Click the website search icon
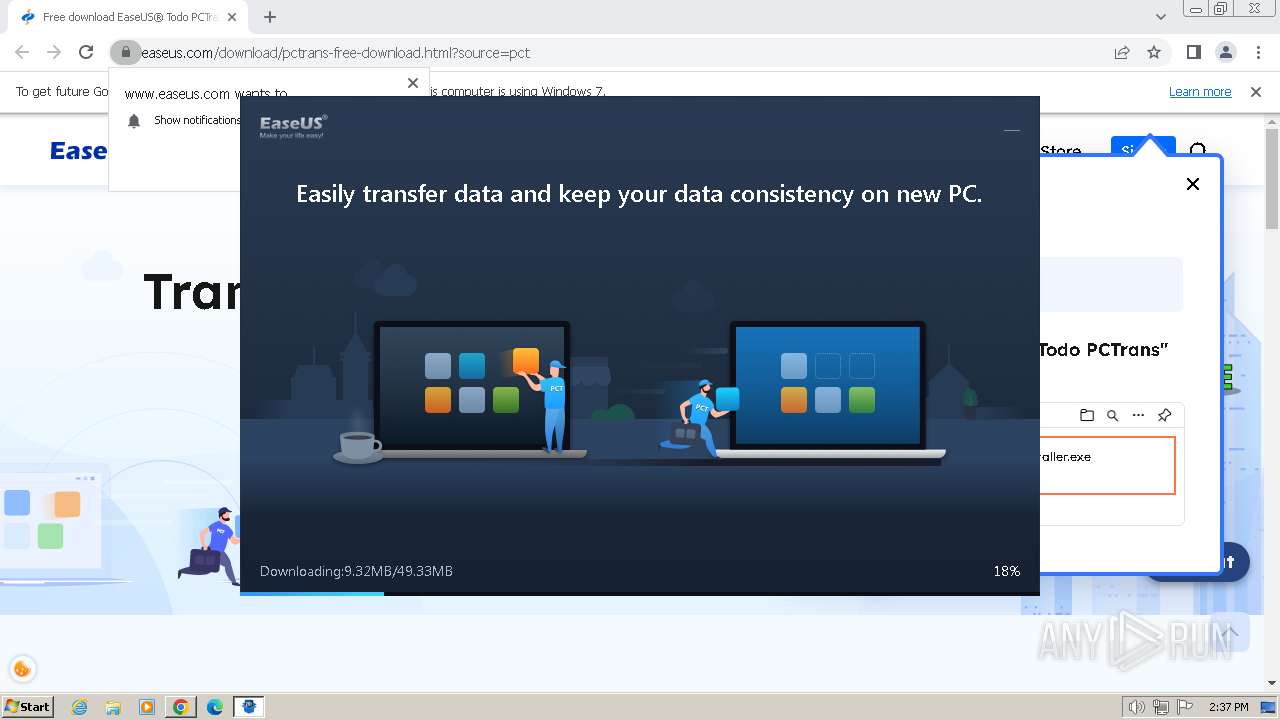1280x720 pixels. point(1198,151)
